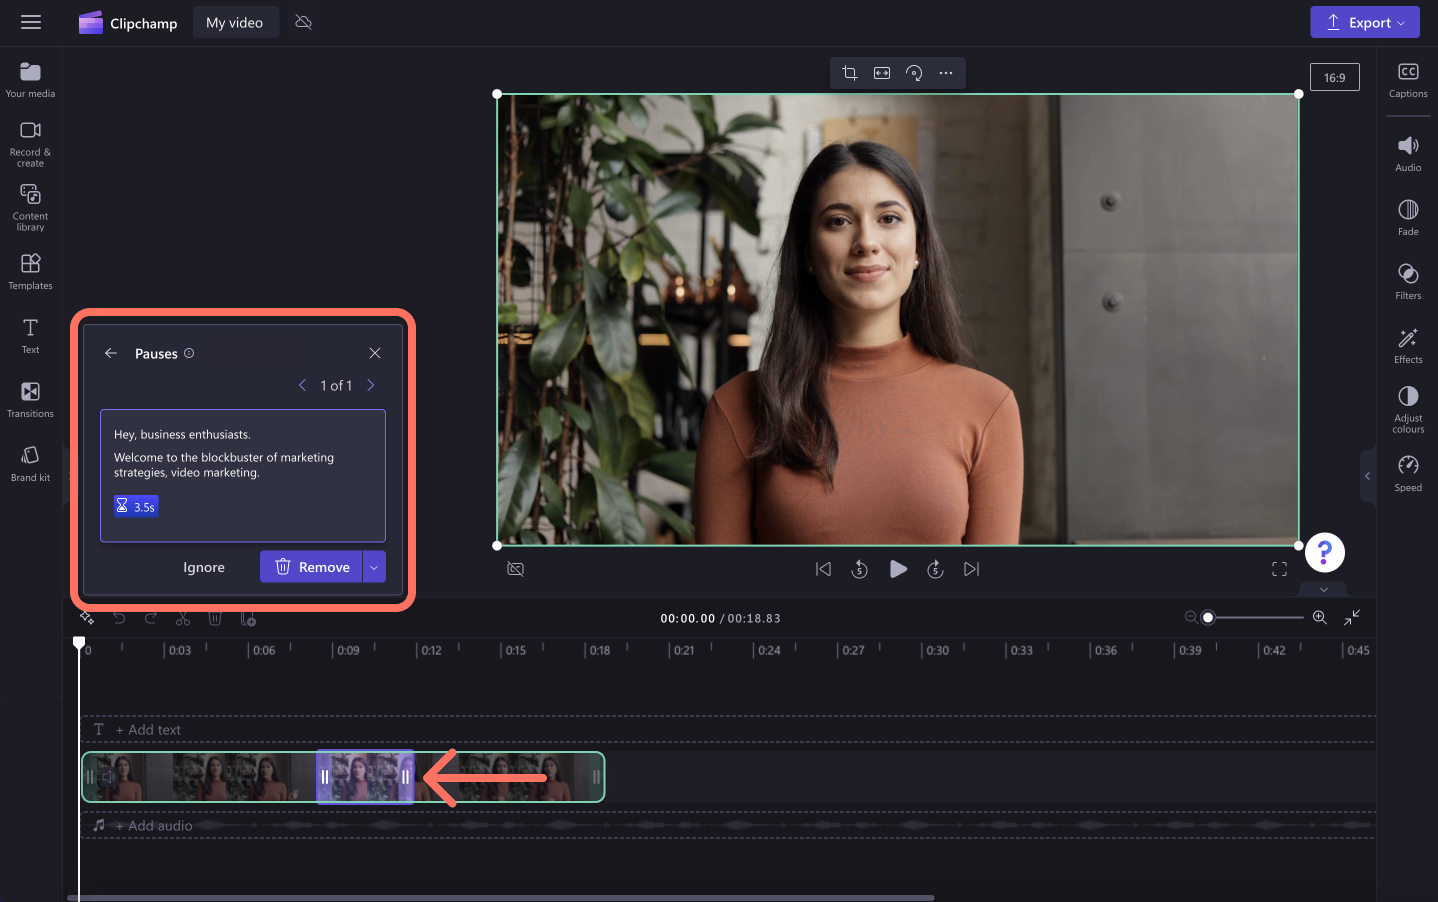Screen dimensions: 1438x902
Task: Open the hamburger main menu
Action: pos(31,22)
